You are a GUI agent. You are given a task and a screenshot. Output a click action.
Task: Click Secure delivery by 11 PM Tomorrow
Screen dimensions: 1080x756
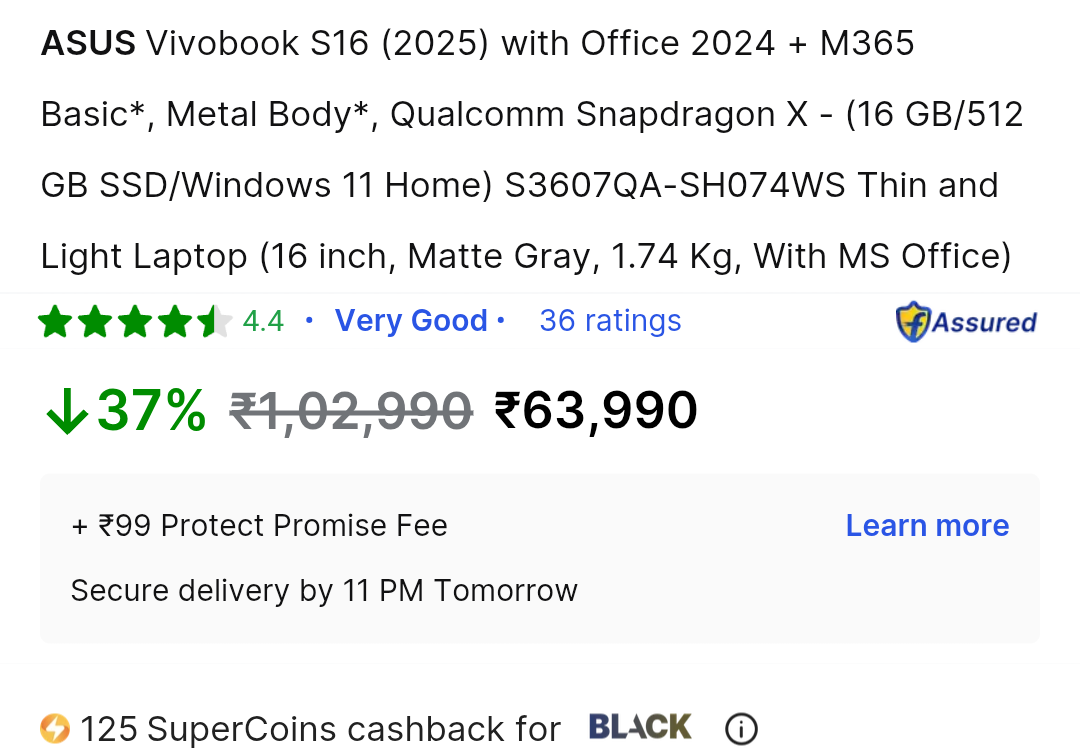(324, 591)
